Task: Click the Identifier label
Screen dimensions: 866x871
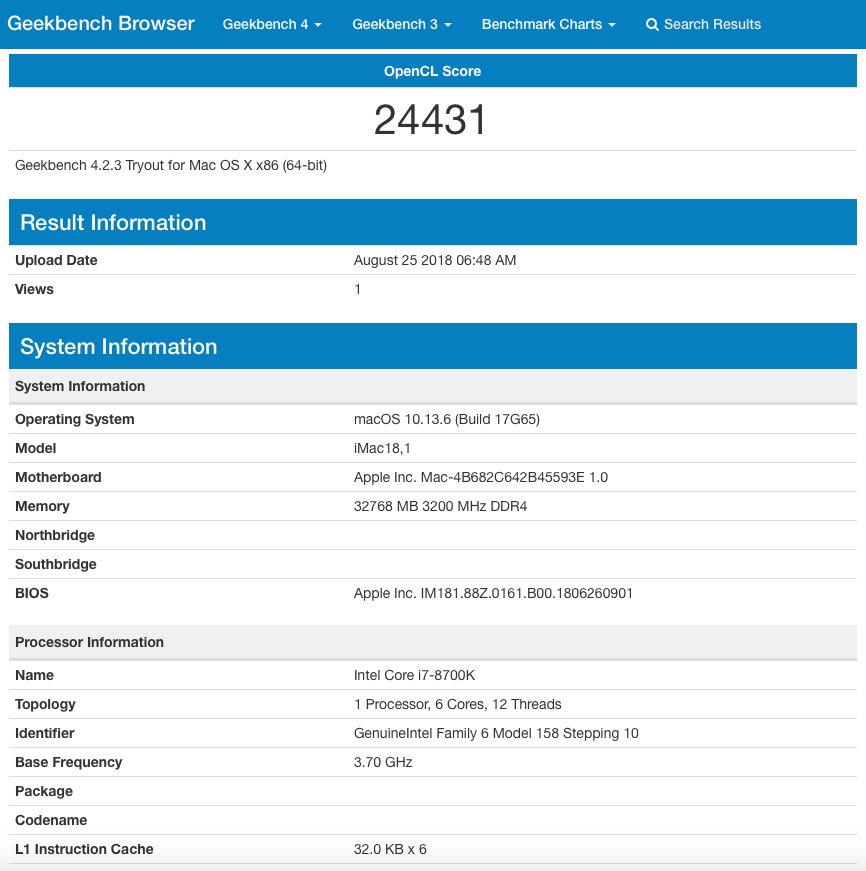Action: click(x=44, y=733)
